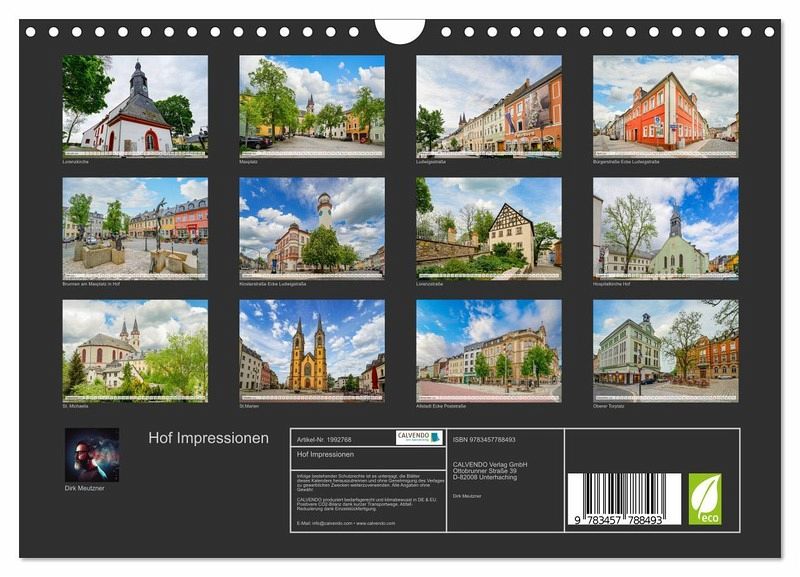Click the Artikel-Nr. 1992768 label
The height and width of the screenshot is (577, 800).
[x=322, y=437]
